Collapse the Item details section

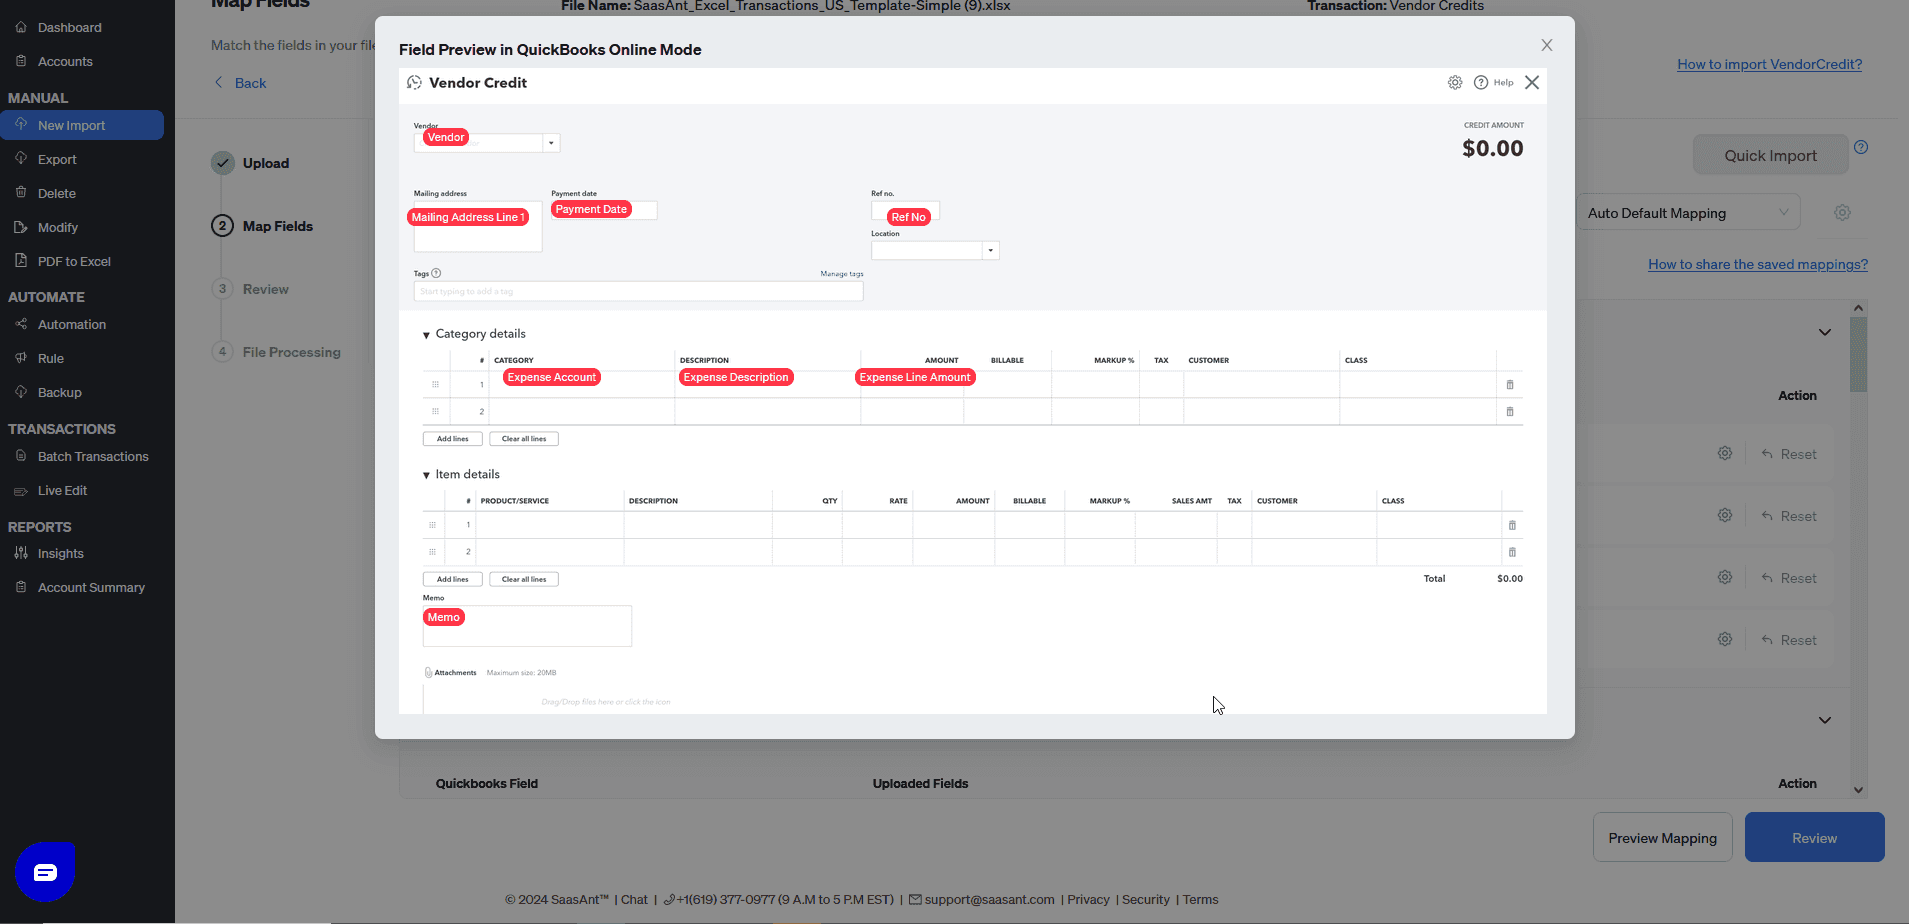pyautogui.click(x=425, y=474)
